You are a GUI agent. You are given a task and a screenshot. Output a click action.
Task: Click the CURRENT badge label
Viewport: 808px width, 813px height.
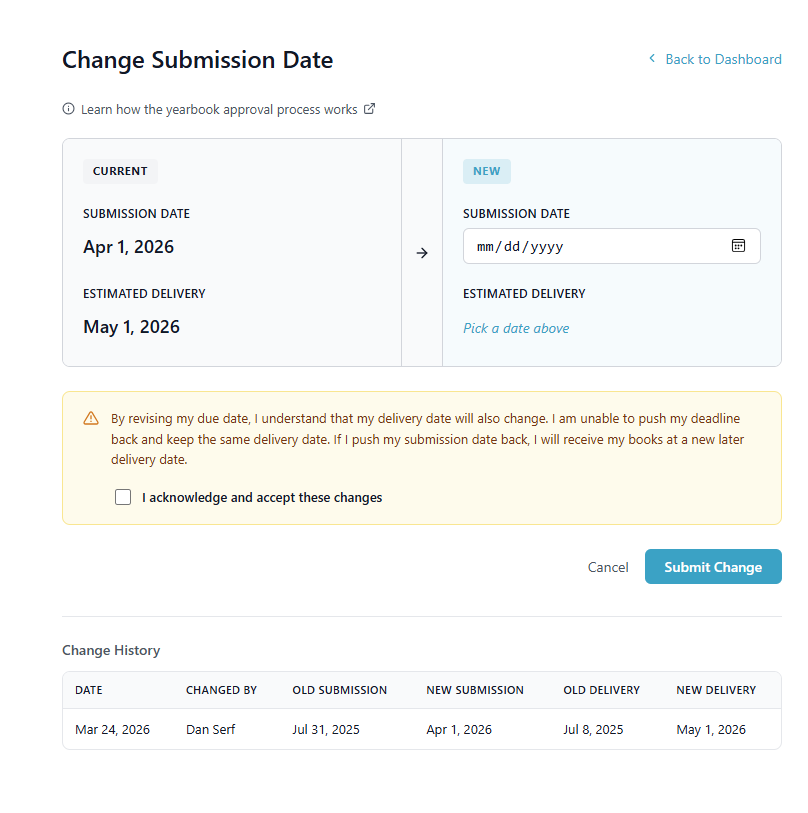click(120, 171)
